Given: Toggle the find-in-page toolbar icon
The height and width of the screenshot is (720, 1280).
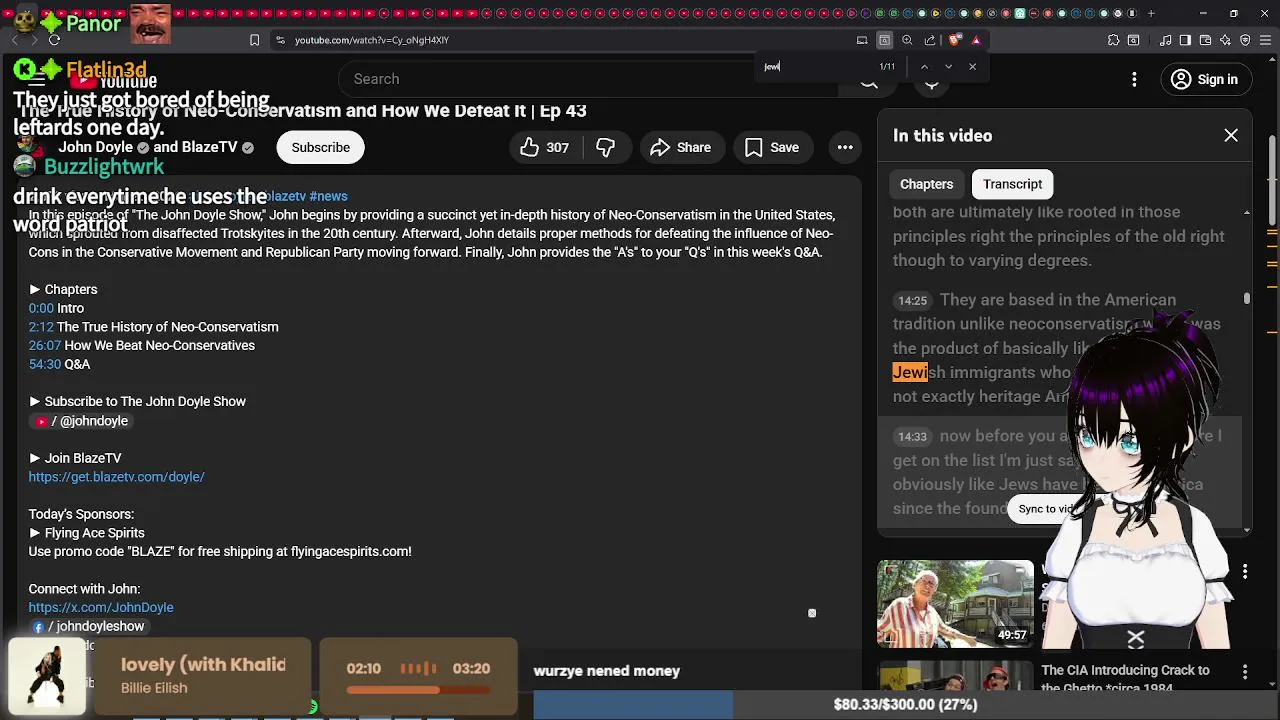Looking at the screenshot, I should point(885,40).
